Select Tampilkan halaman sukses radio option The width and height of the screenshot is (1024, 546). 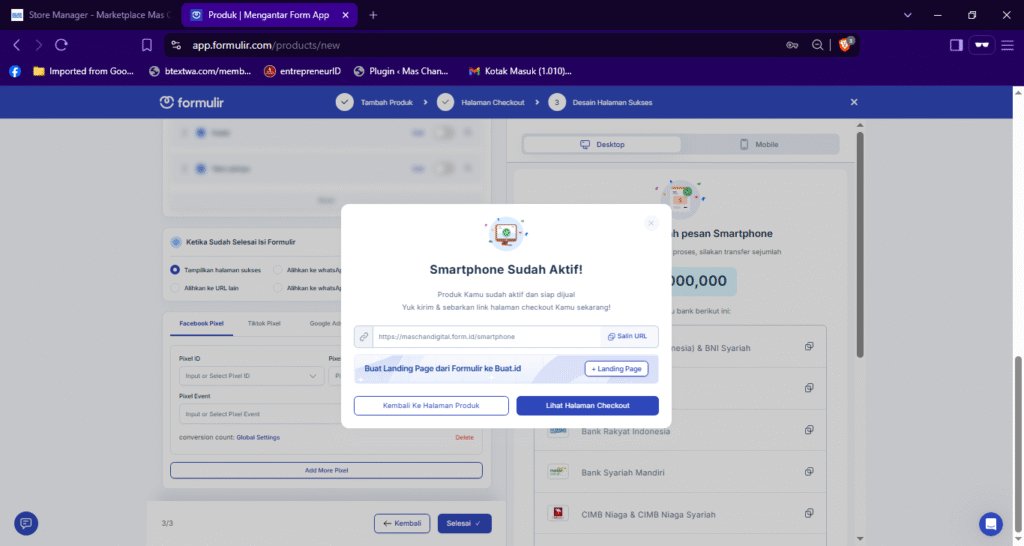coord(175,270)
